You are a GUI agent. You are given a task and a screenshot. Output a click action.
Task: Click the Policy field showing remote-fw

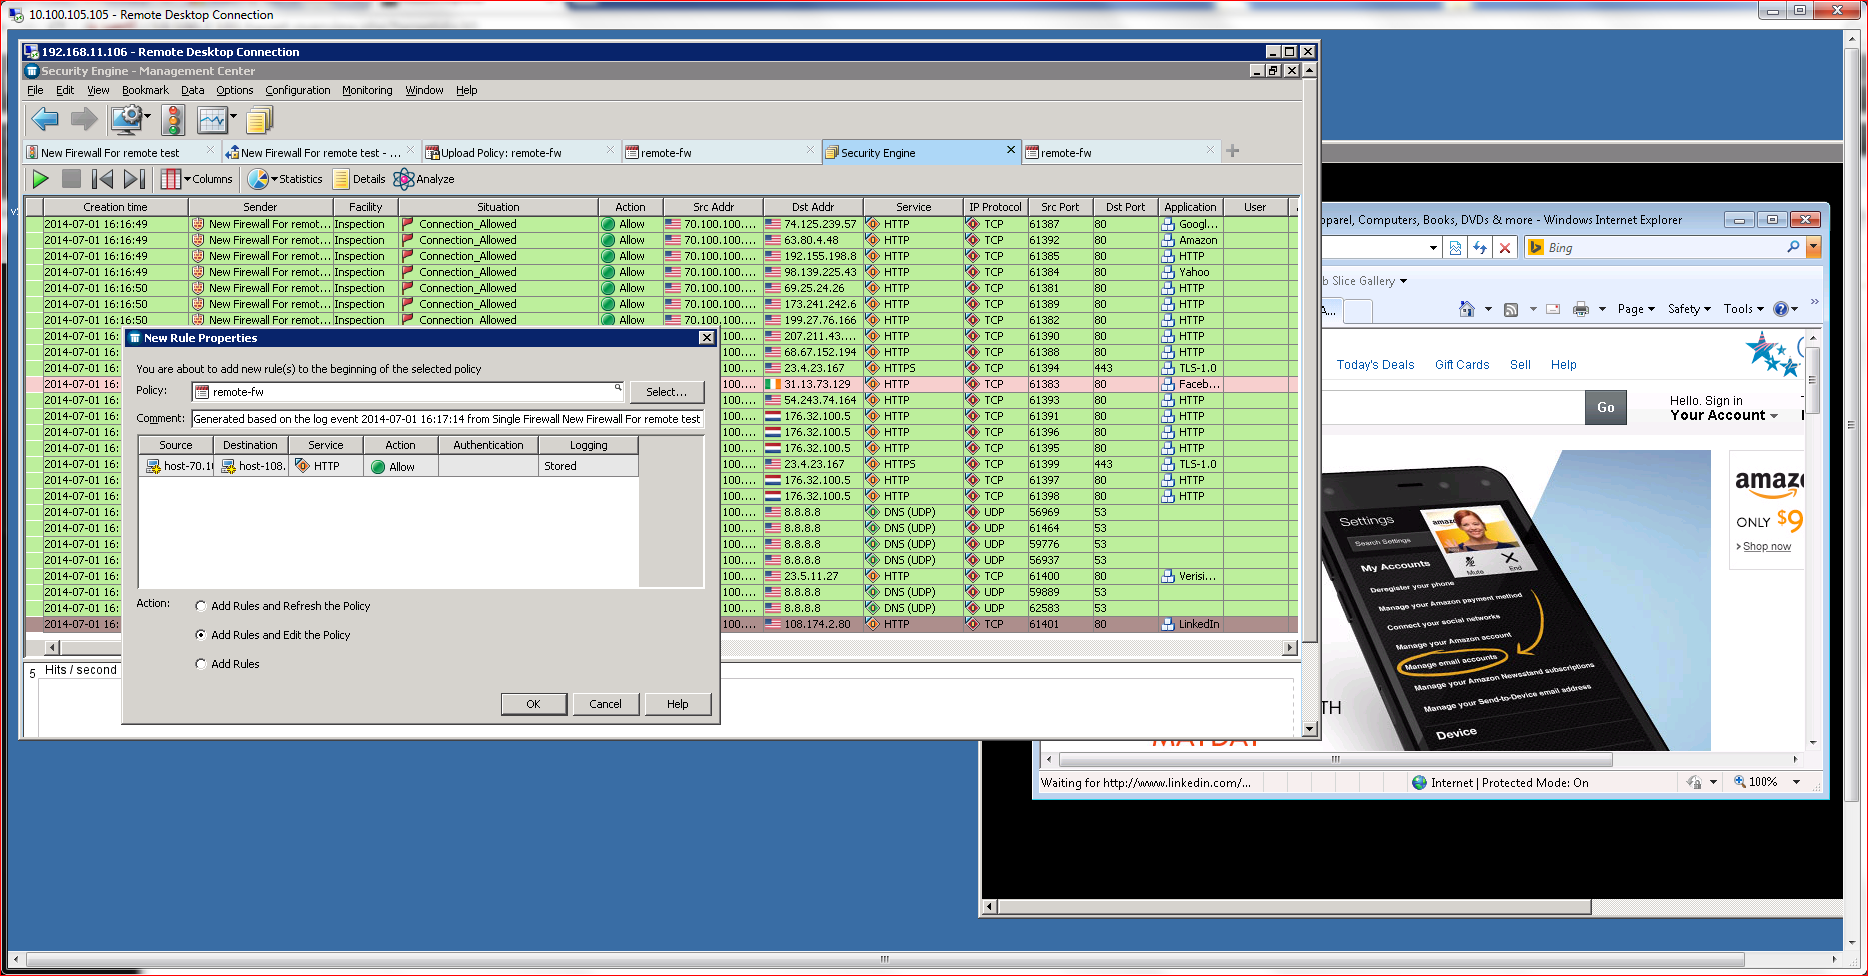[x=408, y=392]
